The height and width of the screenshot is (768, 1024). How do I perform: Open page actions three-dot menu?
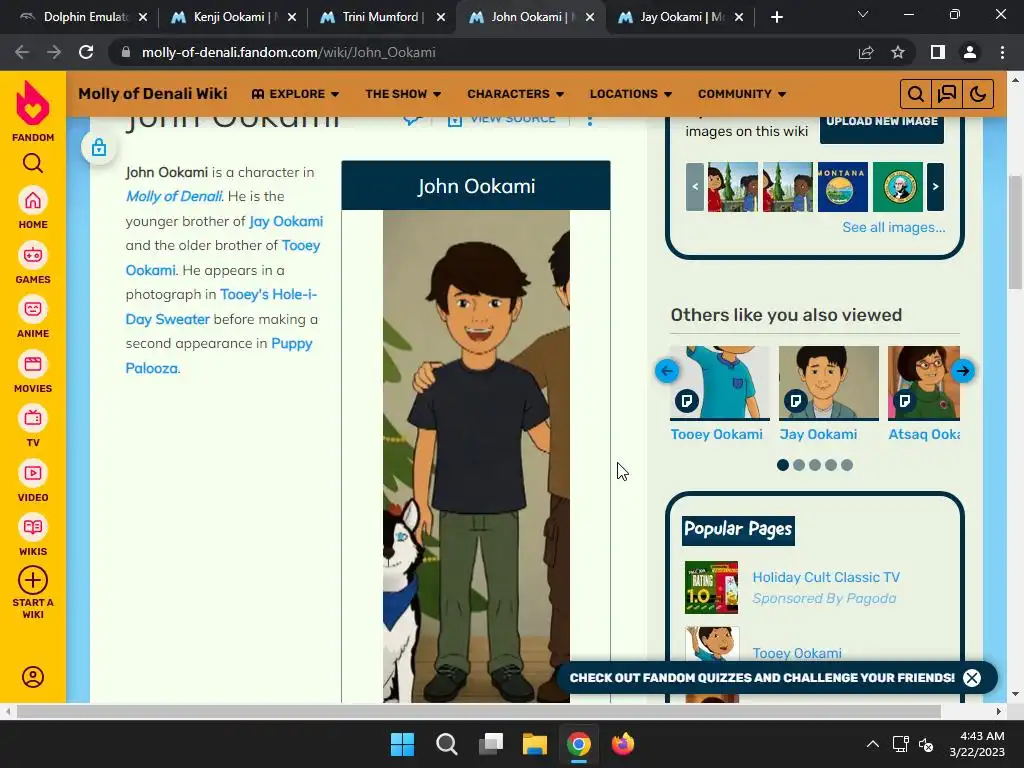point(590,120)
